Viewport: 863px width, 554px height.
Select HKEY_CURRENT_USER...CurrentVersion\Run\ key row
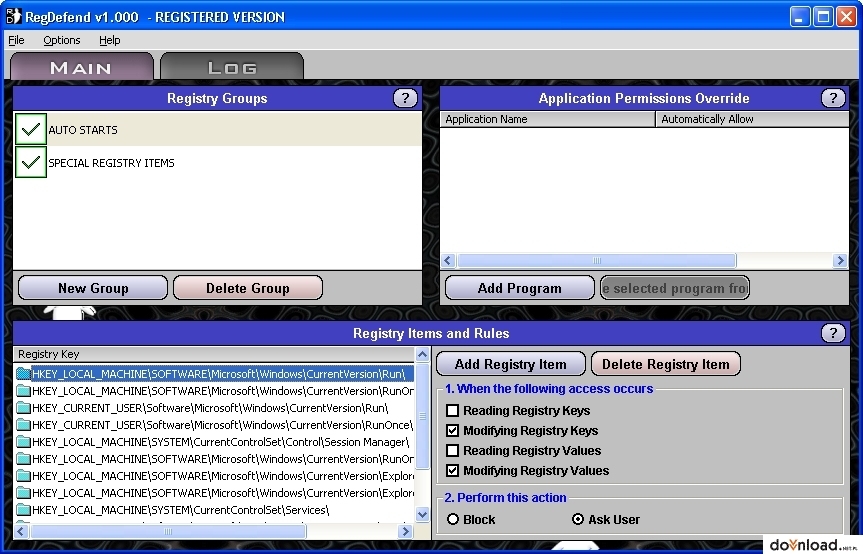[215, 408]
